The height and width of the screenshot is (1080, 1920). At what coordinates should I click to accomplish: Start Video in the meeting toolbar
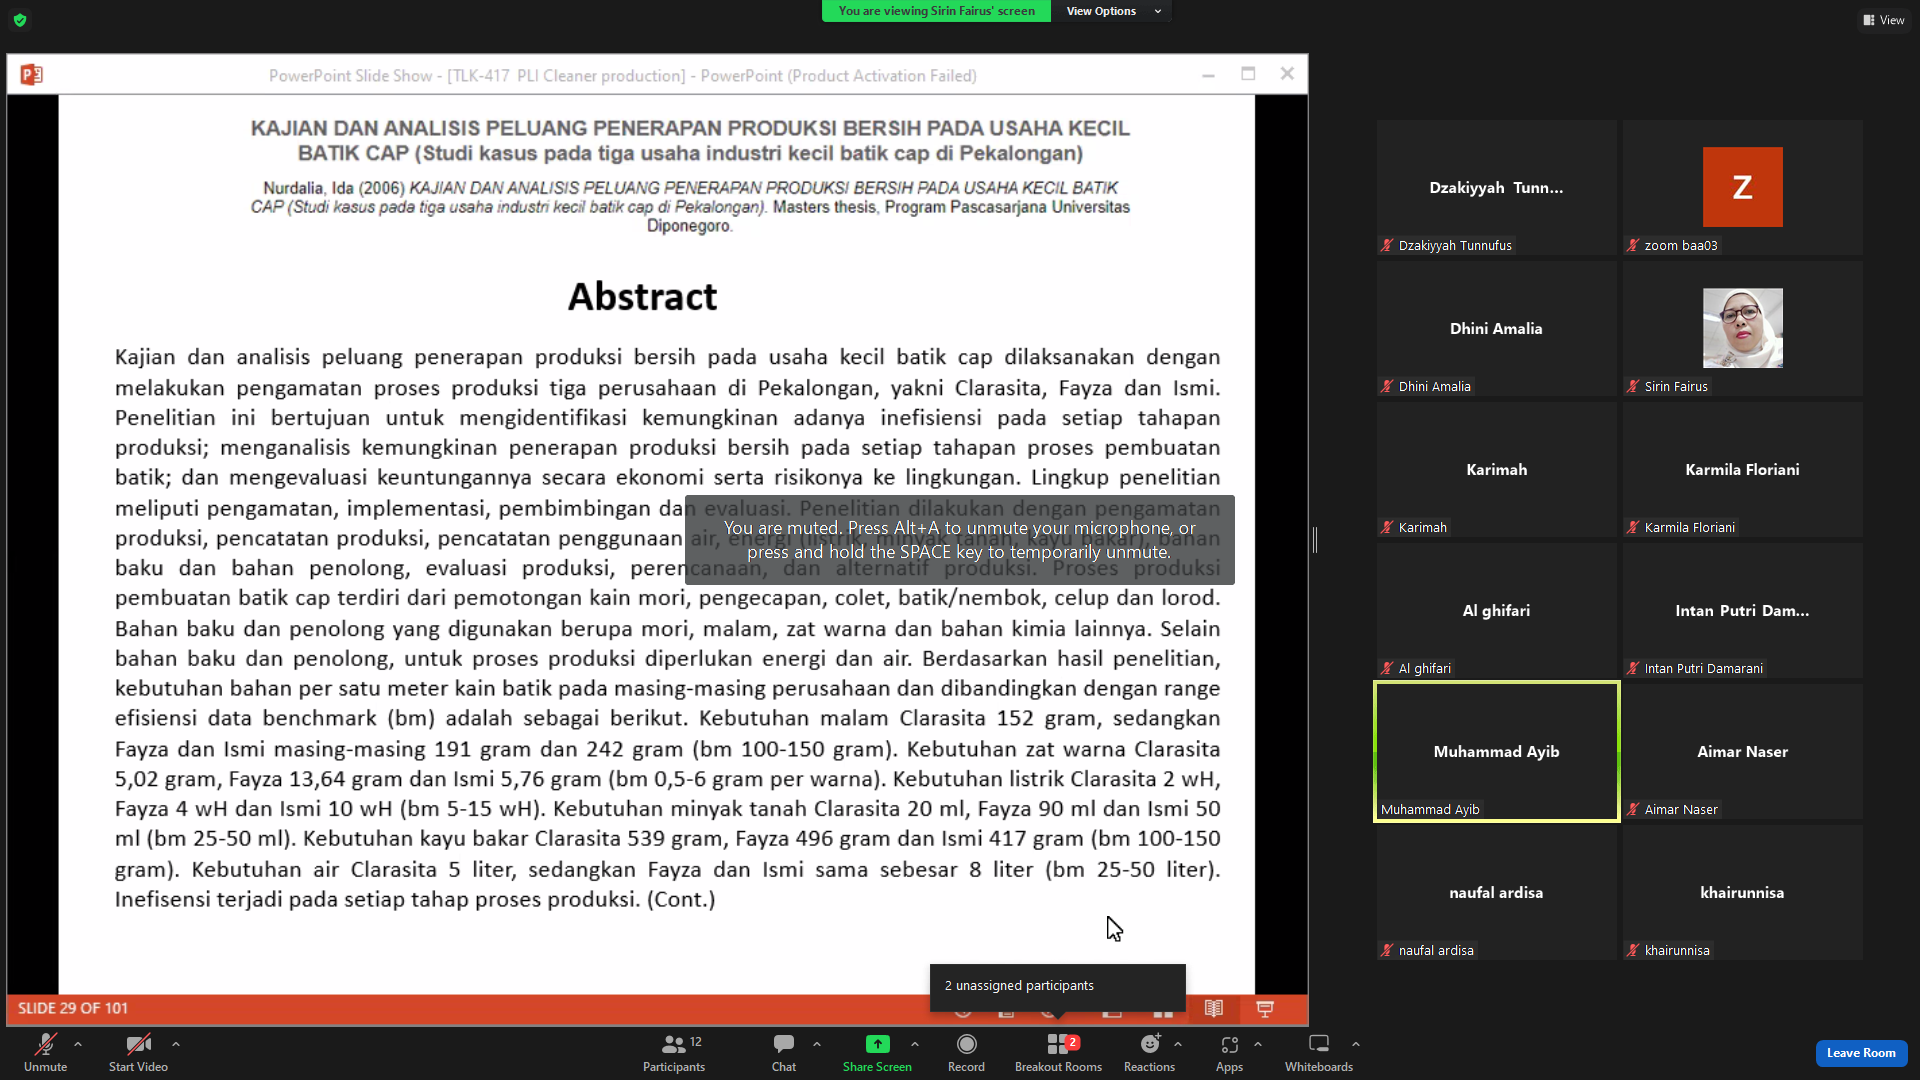[x=138, y=1052]
